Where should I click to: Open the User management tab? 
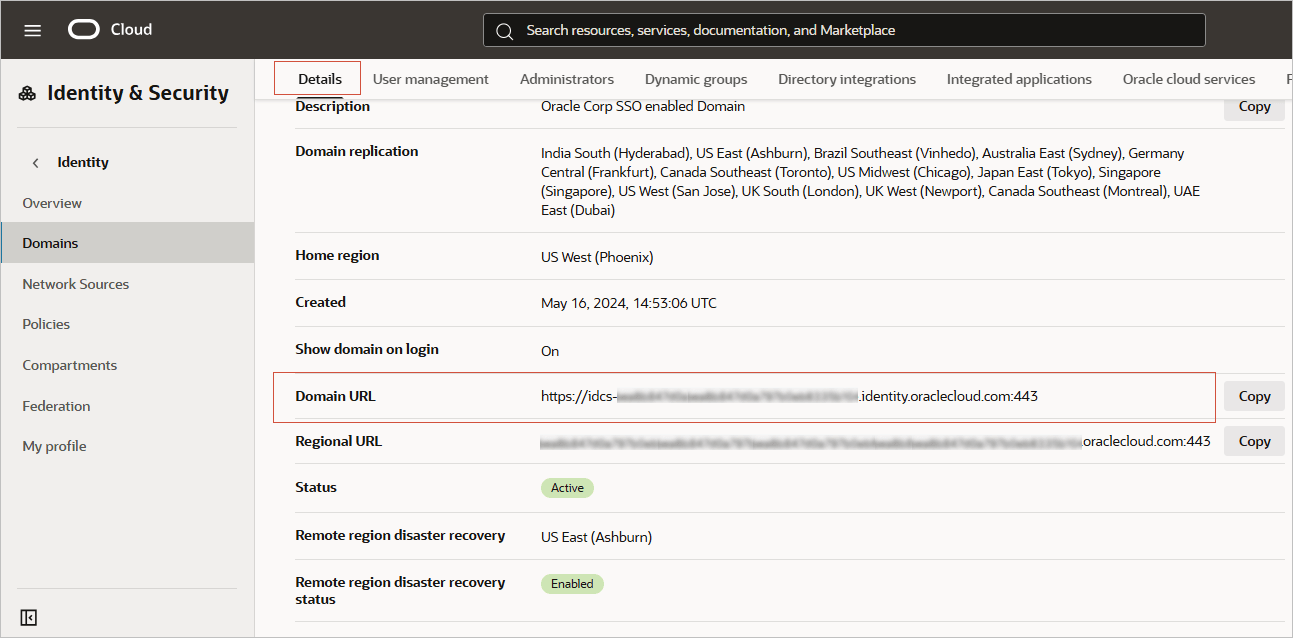[x=430, y=79]
